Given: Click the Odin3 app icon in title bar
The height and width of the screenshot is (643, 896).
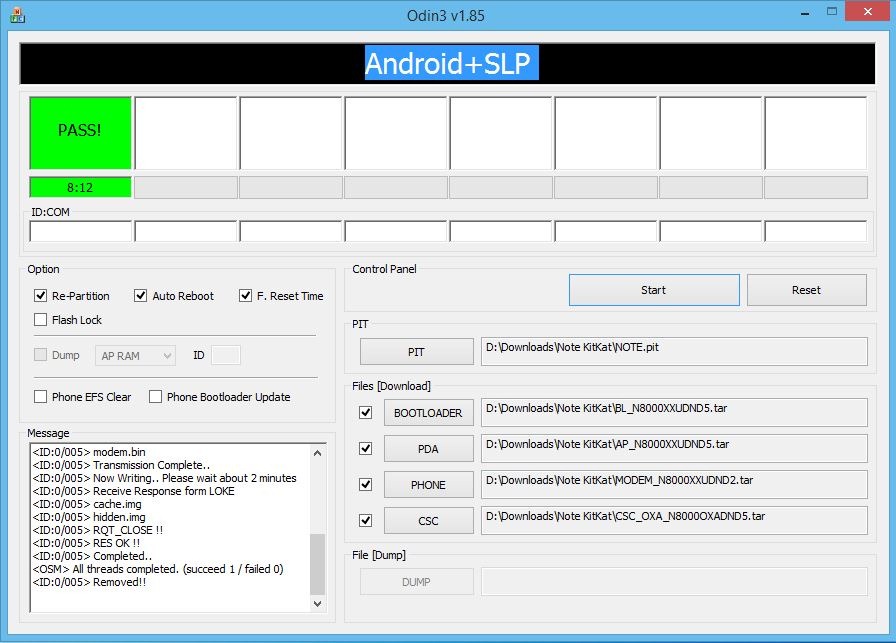Looking at the screenshot, I should pos(17,15).
